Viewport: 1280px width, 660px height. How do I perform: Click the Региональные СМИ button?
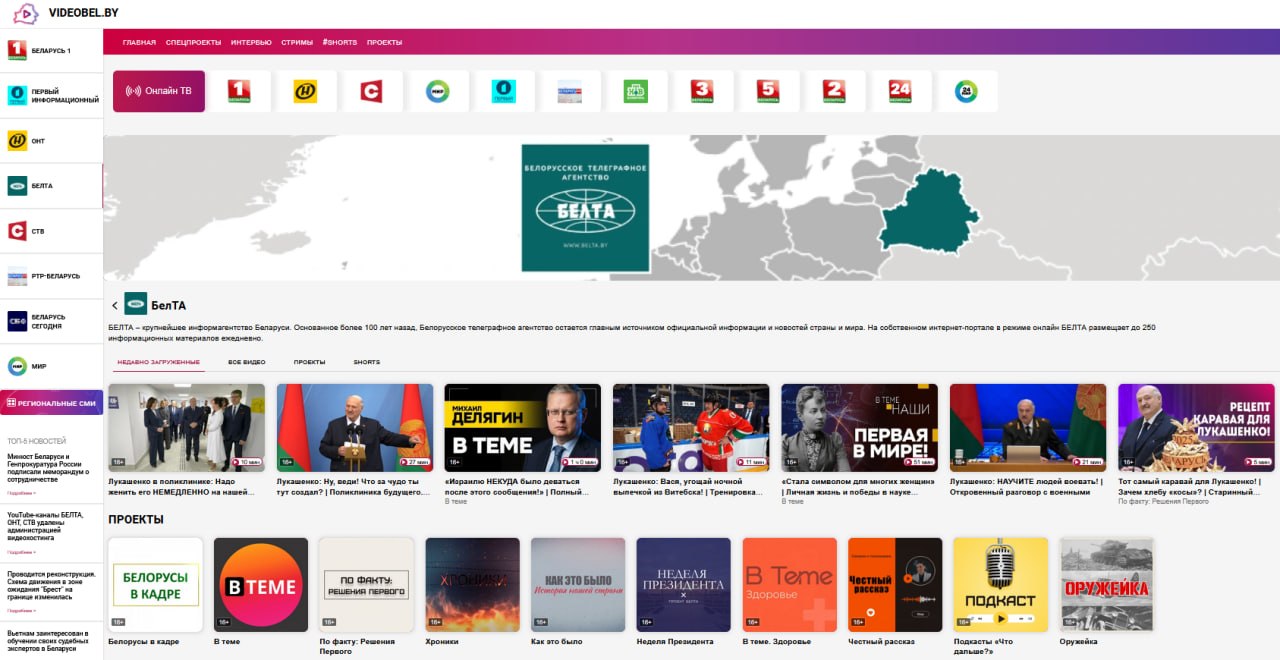point(51,402)
